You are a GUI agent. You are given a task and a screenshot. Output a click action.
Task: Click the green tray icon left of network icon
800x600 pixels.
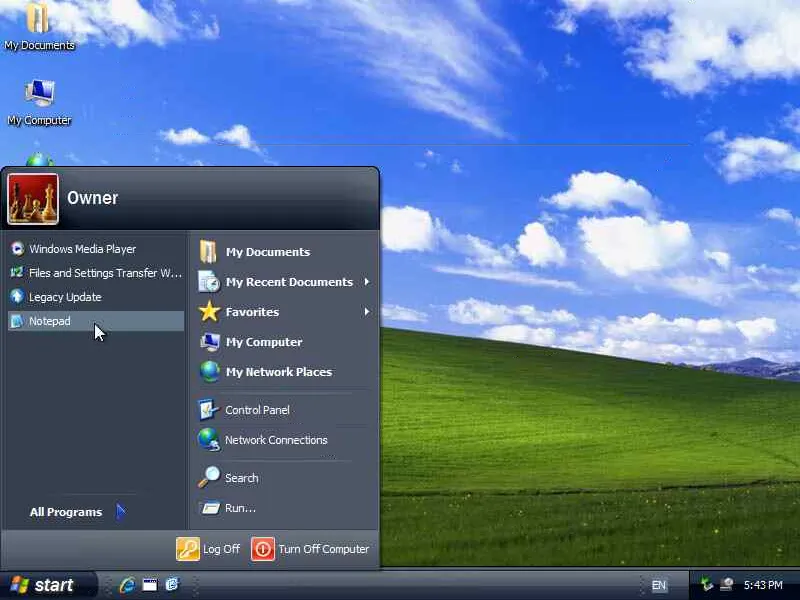coord(707,585)
